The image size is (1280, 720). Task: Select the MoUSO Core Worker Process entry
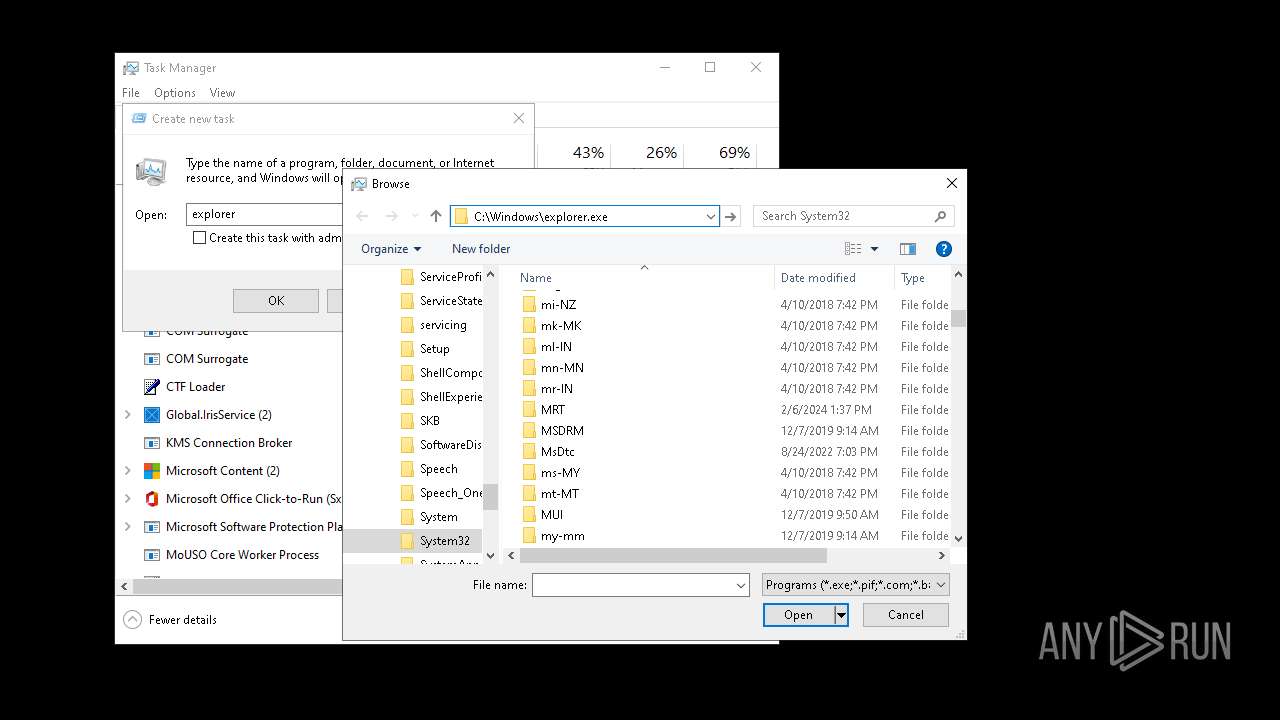[x=242, y=555]
